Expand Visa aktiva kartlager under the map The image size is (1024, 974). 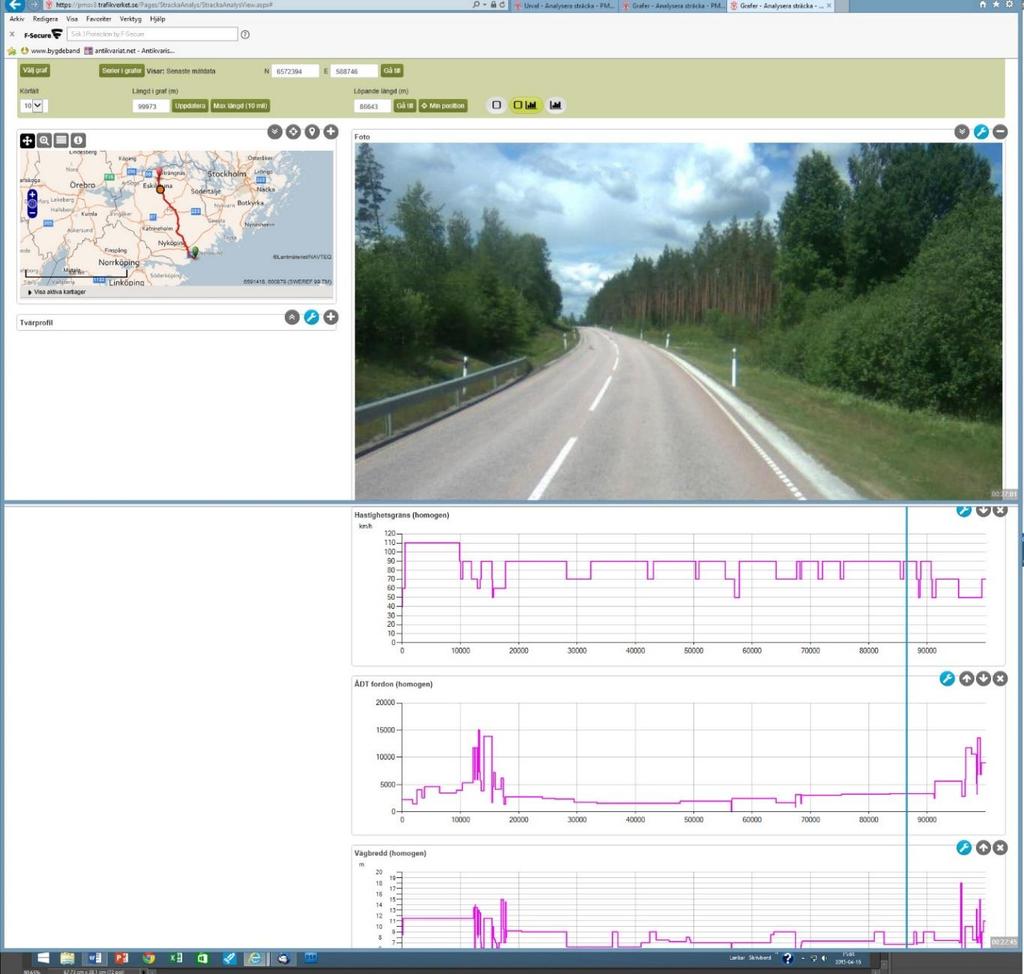tap(57, 292)
